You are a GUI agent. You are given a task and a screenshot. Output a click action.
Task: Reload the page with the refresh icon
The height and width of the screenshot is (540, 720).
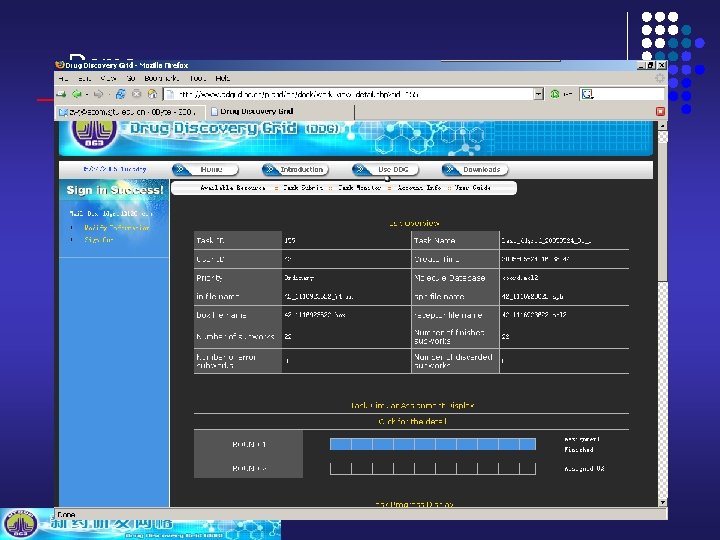[x=120, y=94]
